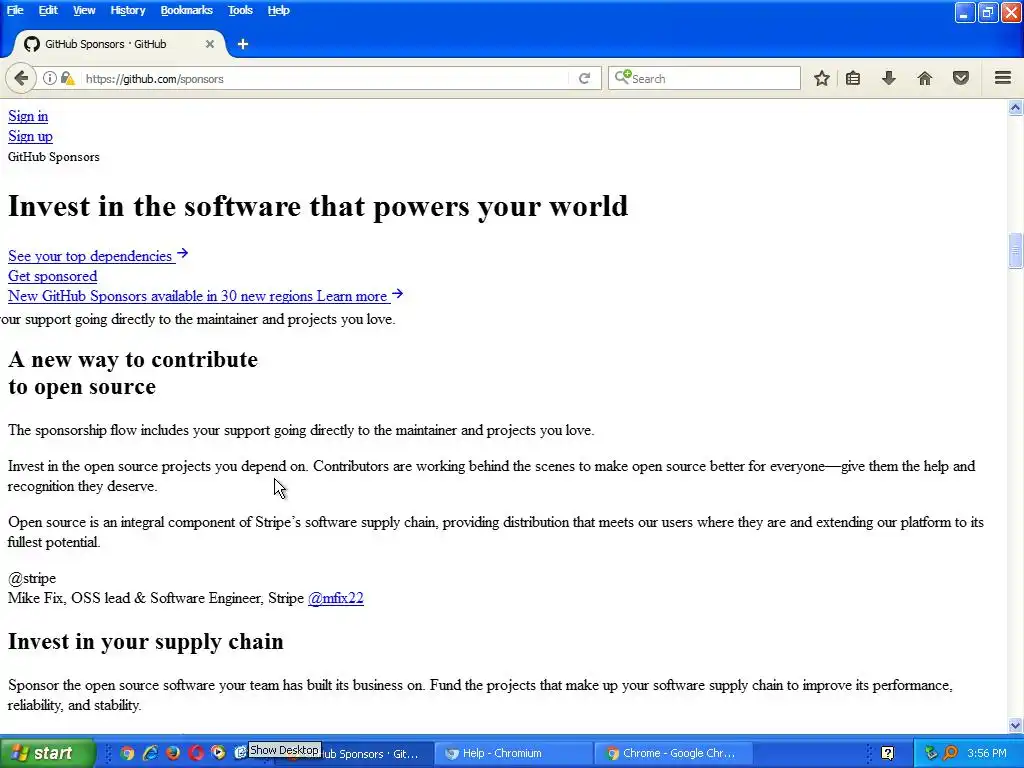Launch Chrome from quick launch bar
Viewport: 1024px width, 768px height.
[x=127, y=753]
